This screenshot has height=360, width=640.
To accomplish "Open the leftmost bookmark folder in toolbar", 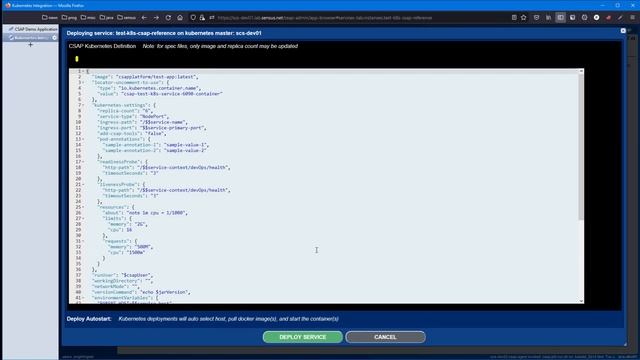I will pos(50,18).
